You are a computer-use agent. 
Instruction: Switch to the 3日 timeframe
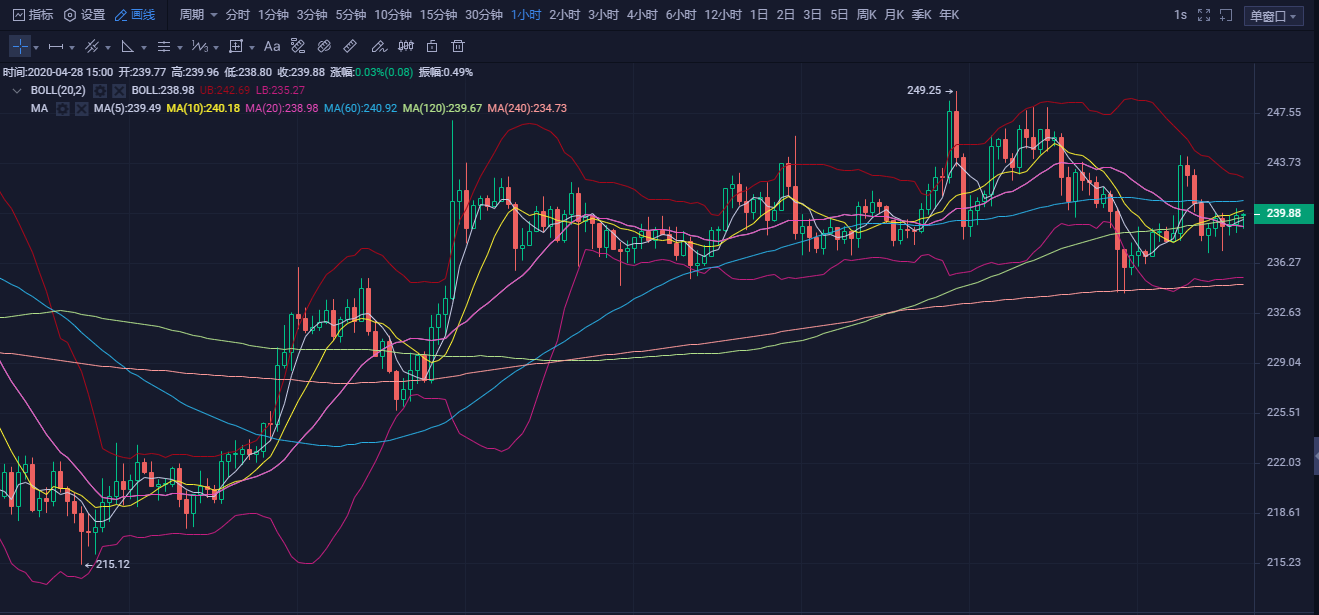[813, 15]
